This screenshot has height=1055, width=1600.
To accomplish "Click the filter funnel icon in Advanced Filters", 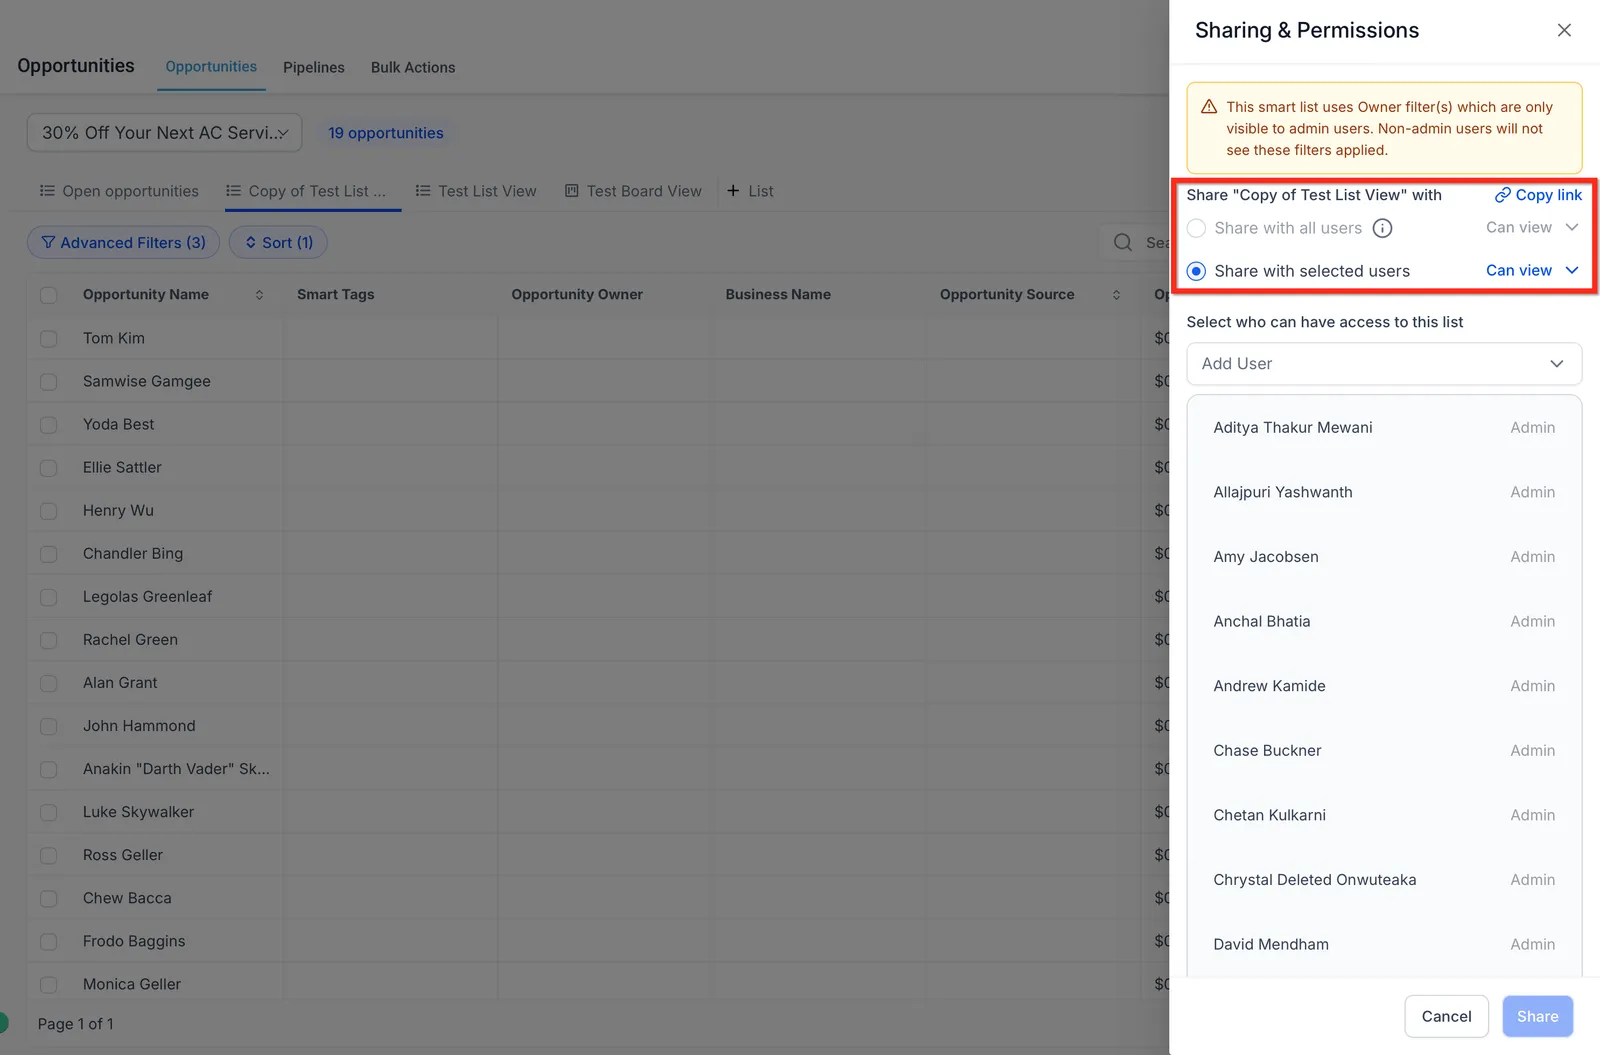I will (x=48, y=242).
